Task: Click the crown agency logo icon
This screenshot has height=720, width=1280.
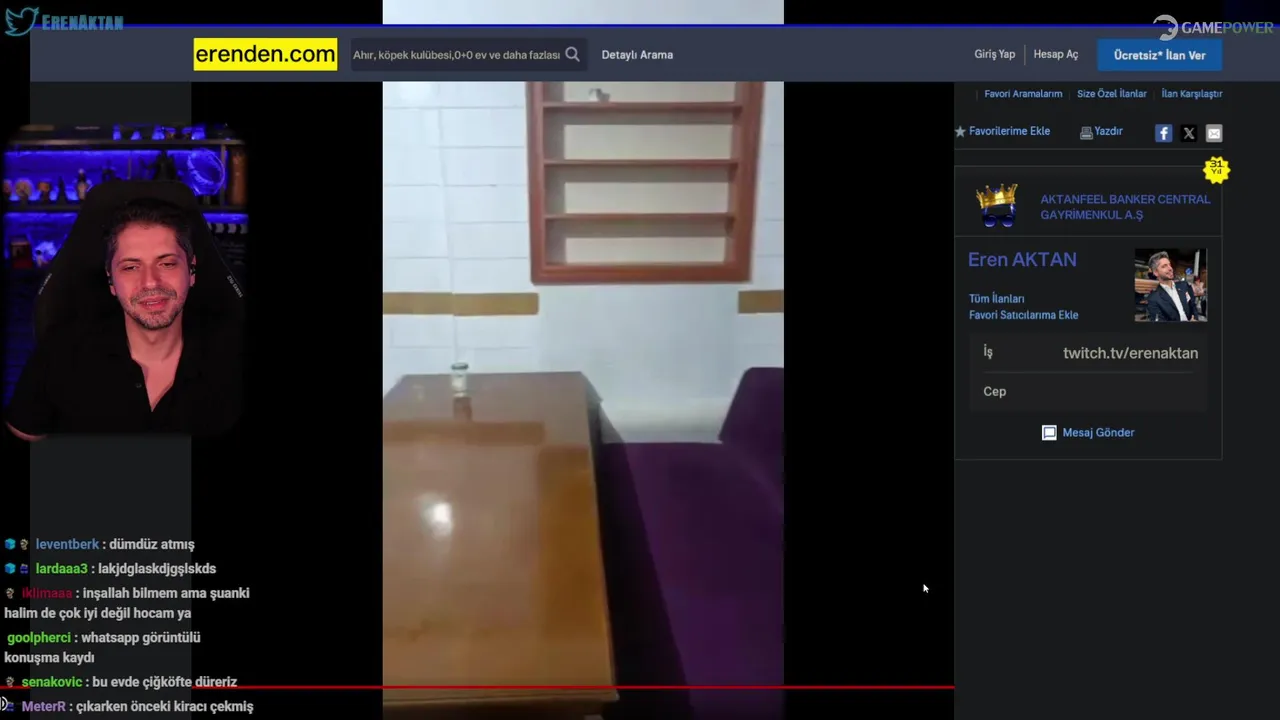Action: coord(997,205)
